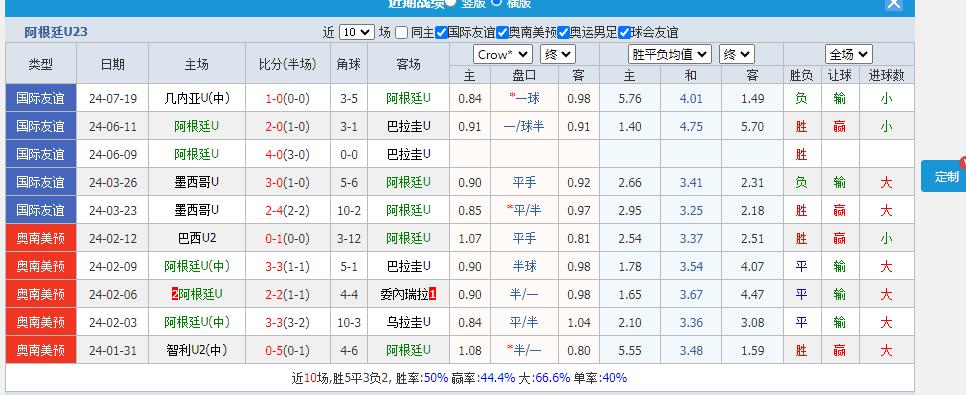The height and width of the screenshot is (395, 966).
Task: Uncheck the 国际友谊 filter checkbox
Action: [x=441, y=33]
